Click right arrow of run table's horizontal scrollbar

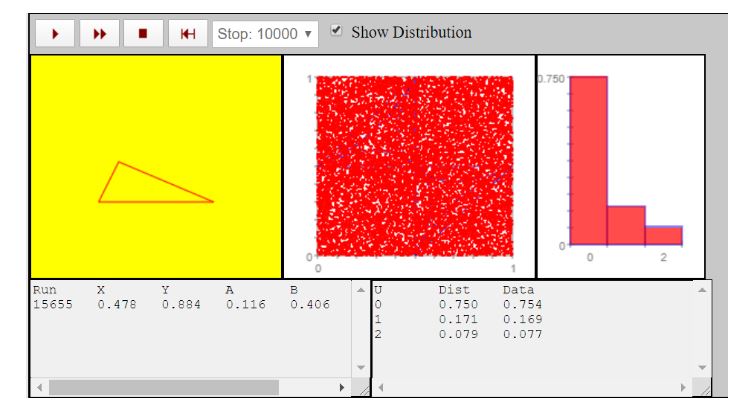tap(342, 387)
